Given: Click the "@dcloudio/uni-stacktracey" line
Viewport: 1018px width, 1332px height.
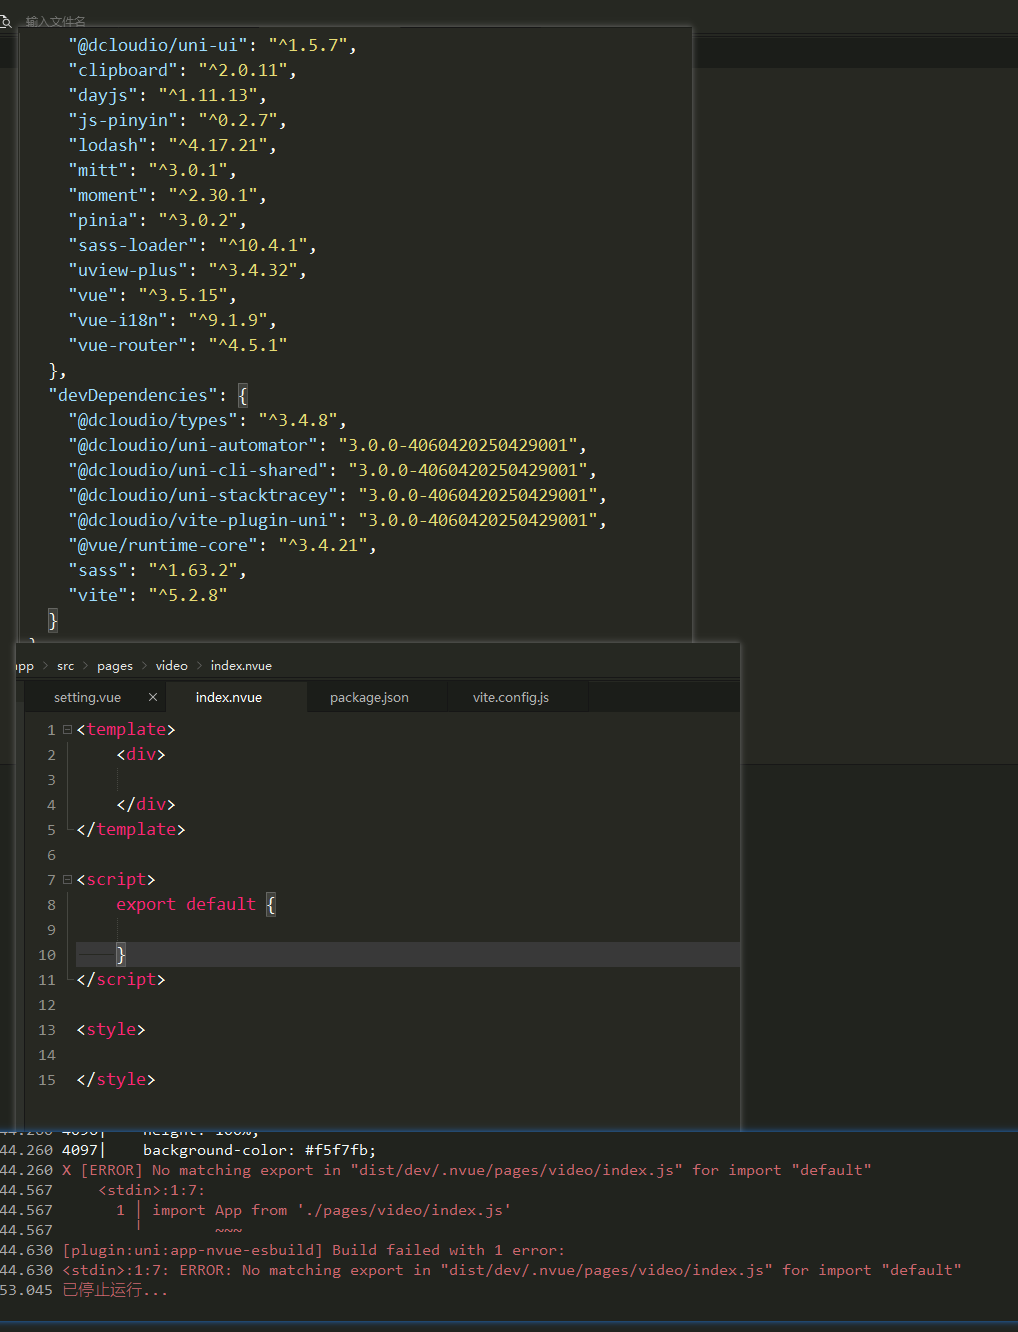Looking at the screenshot, I should (x=337, y=495).
